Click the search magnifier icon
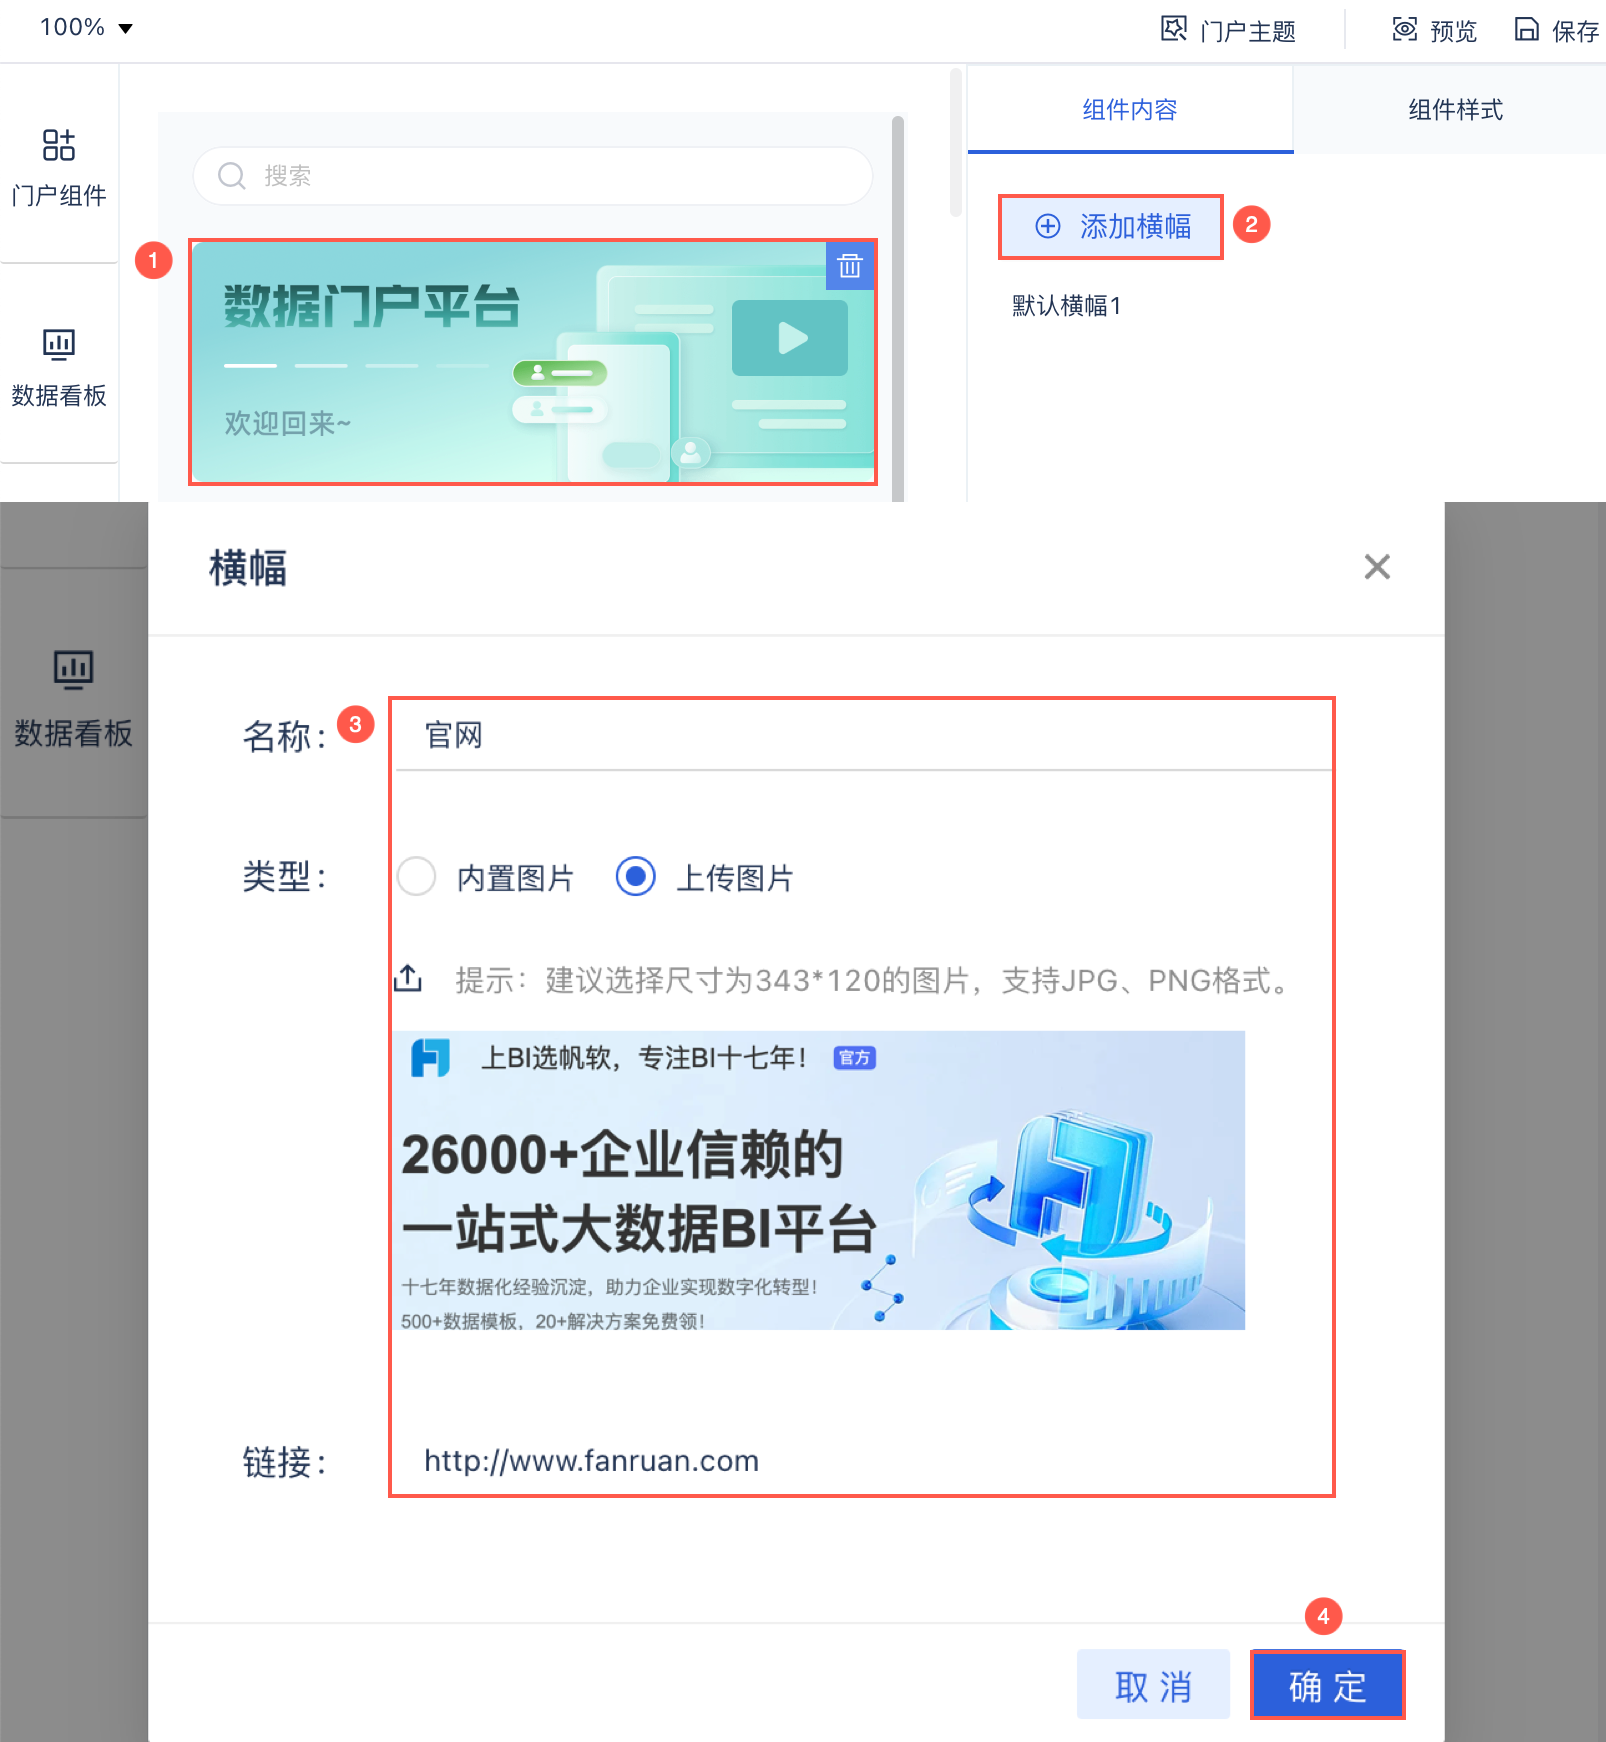The width and height of the screenshot is (1606, 1742). pyautogui.click(x=232, y=176)
